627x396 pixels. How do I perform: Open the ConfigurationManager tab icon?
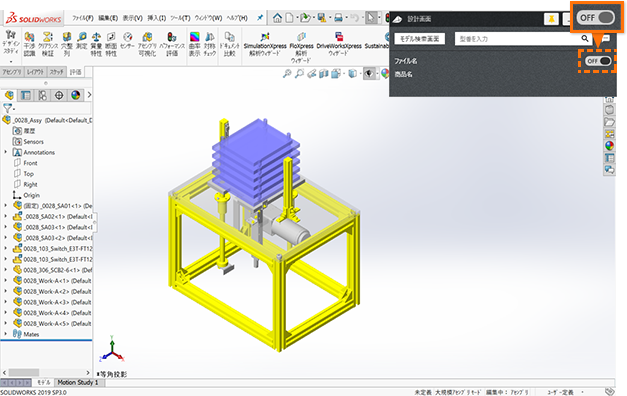coord(42,95)
